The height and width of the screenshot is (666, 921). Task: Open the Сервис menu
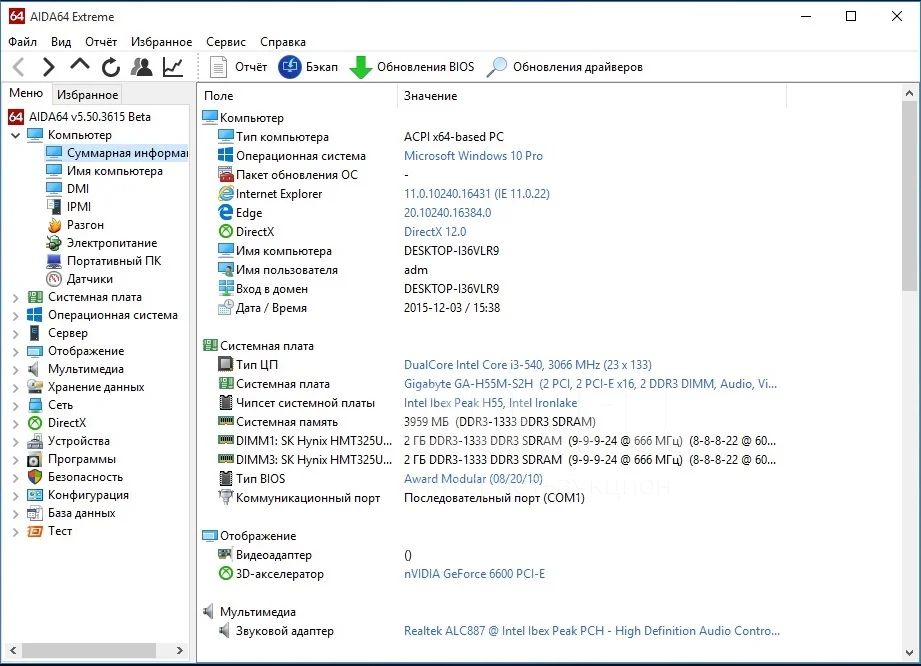click(x=226, y=42)
